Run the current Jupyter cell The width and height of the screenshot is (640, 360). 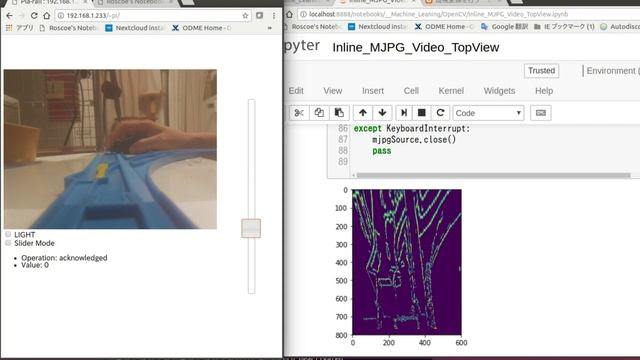404,113
